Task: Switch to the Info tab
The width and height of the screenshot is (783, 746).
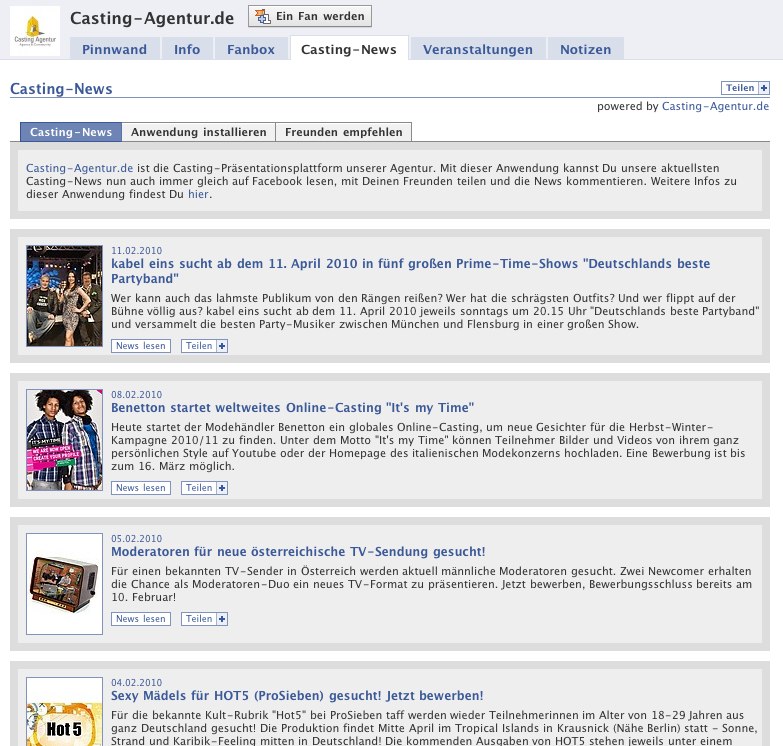Action: (x=187, y=49)
